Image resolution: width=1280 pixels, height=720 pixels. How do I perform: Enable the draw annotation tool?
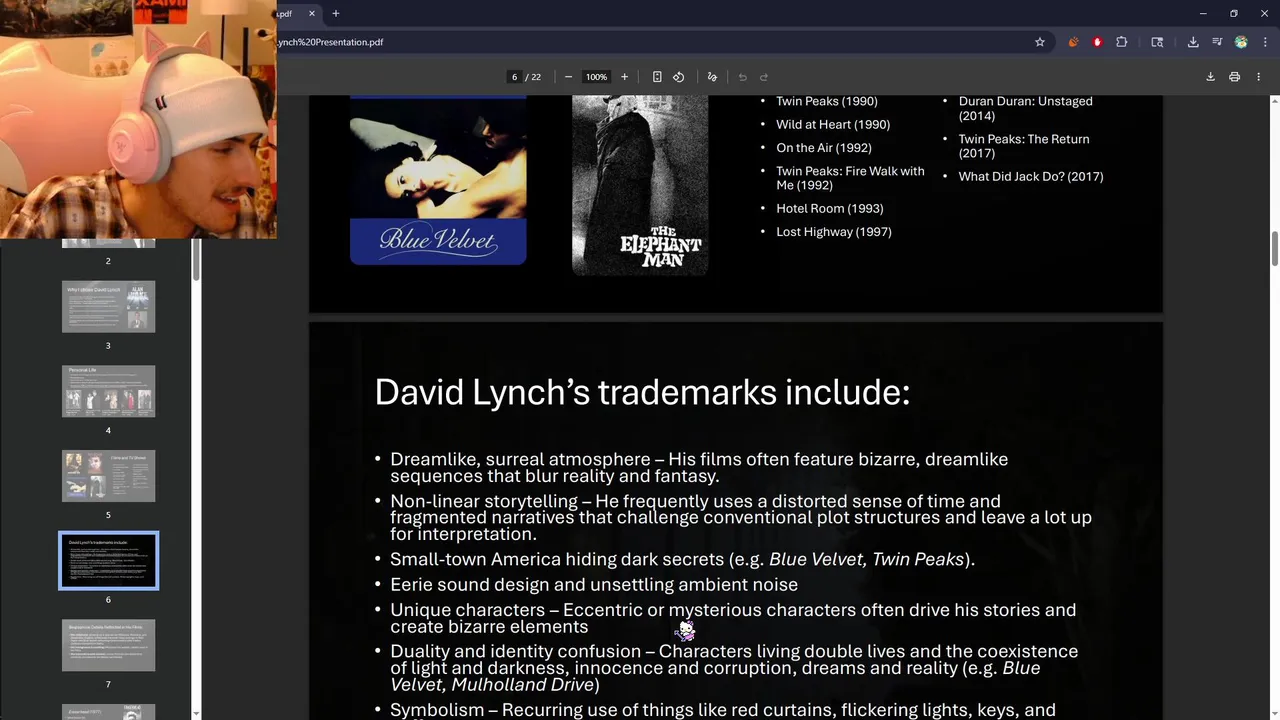coord(712,77)
